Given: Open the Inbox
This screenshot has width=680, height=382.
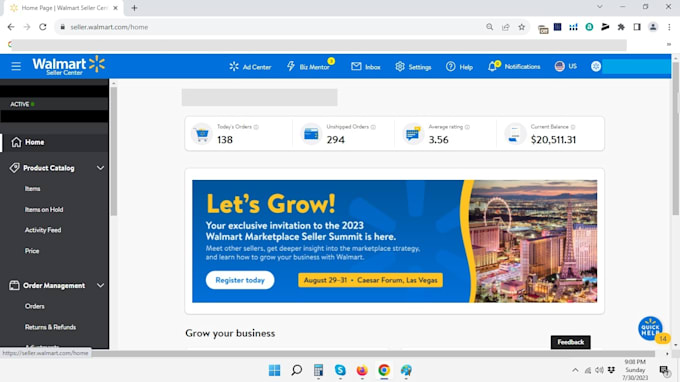Looking at the screenshot, I should tap(366, 67).
